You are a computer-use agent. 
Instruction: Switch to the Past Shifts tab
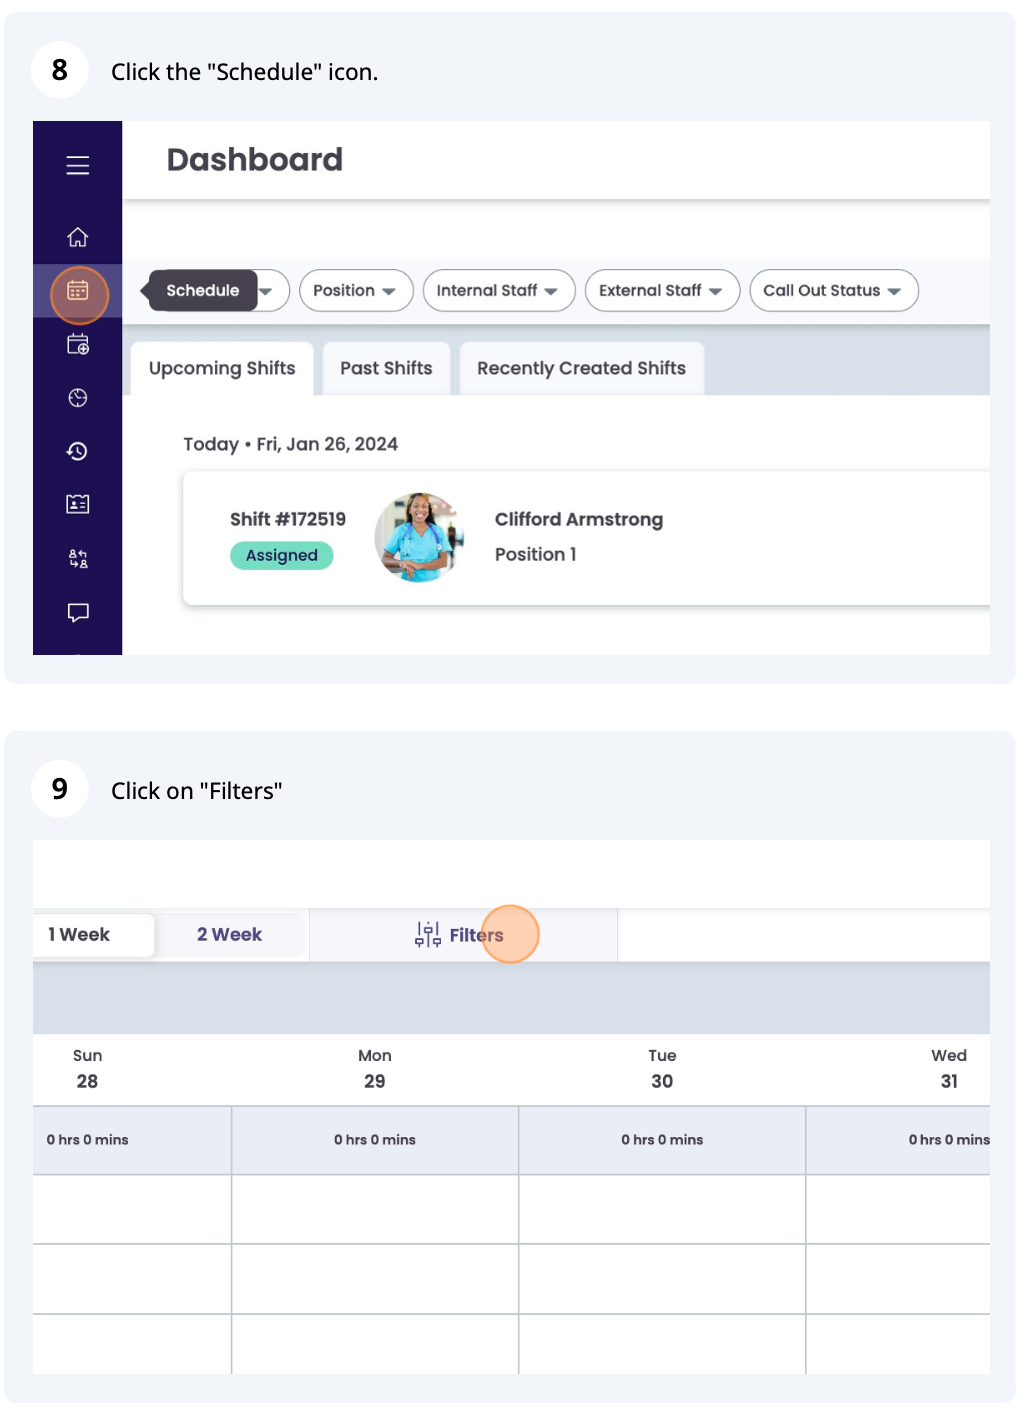coord(386,368)
